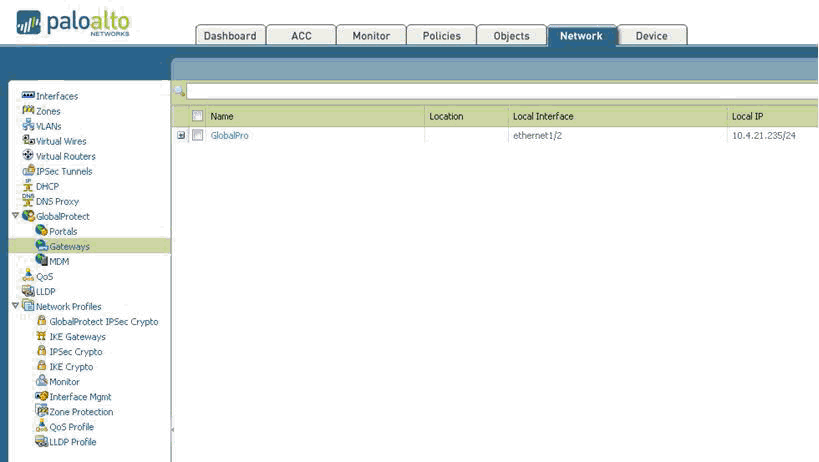Click the Virtual Routers icon

[x=28, y=156]
